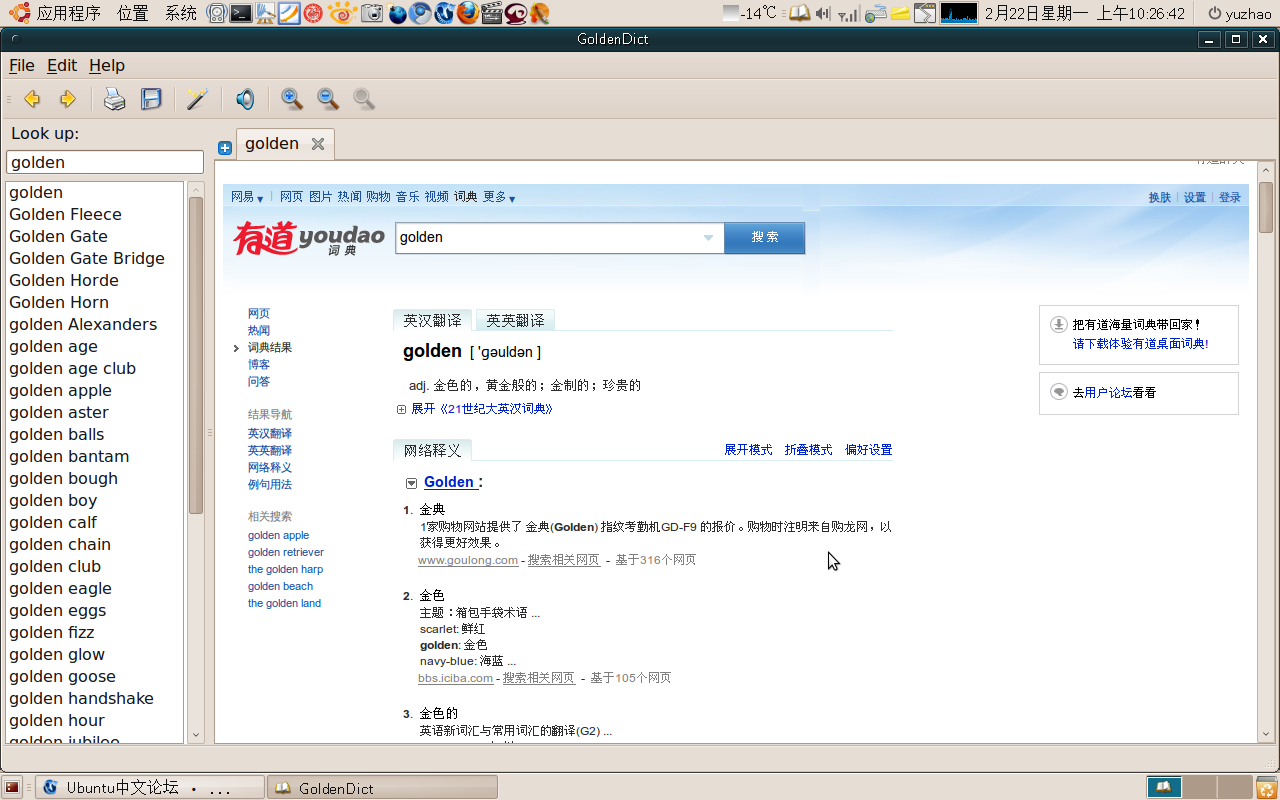
Task: Open the 偏好设置 link
Action: 868,450
